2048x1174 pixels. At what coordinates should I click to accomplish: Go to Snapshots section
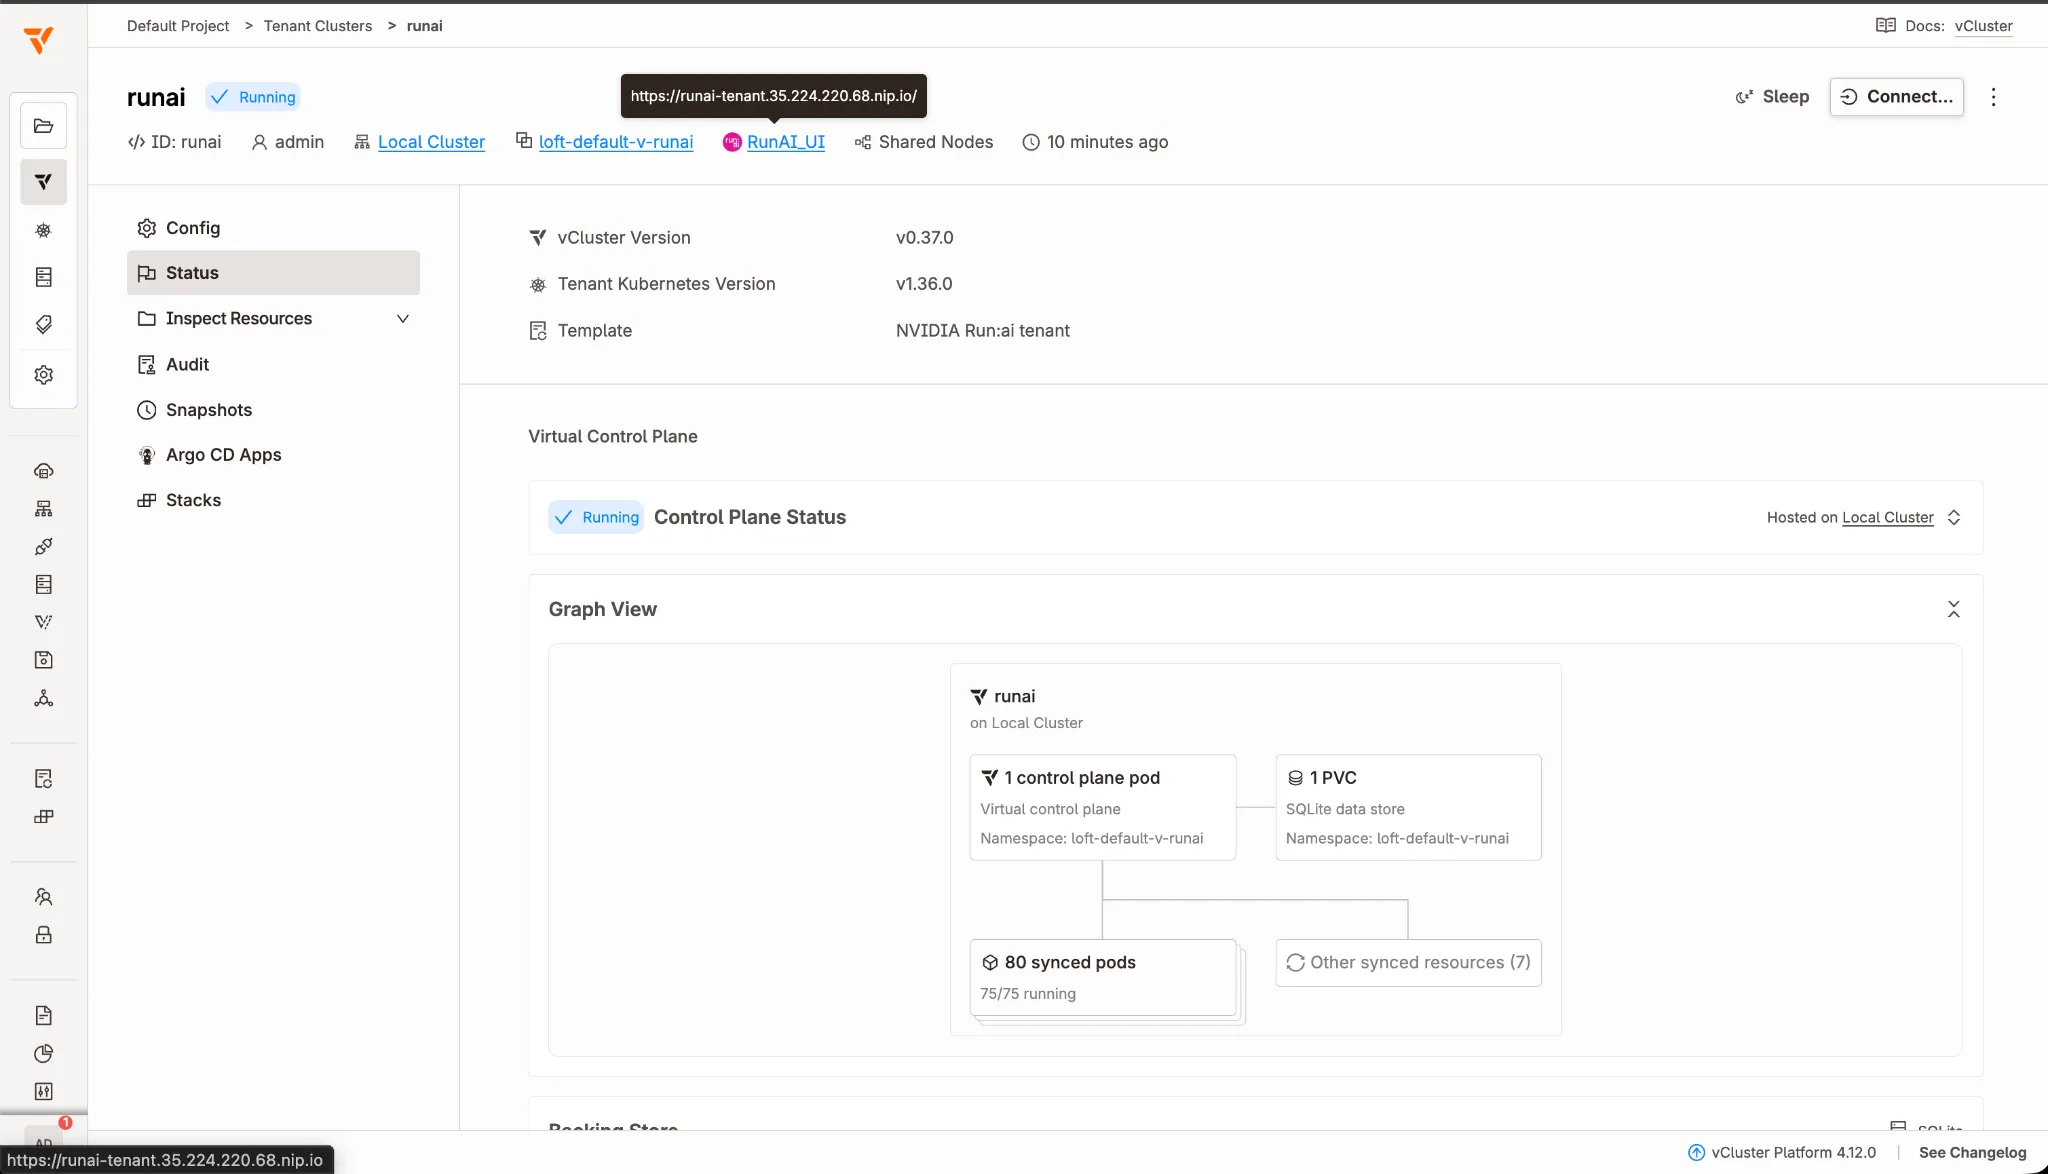coord(273,410)
